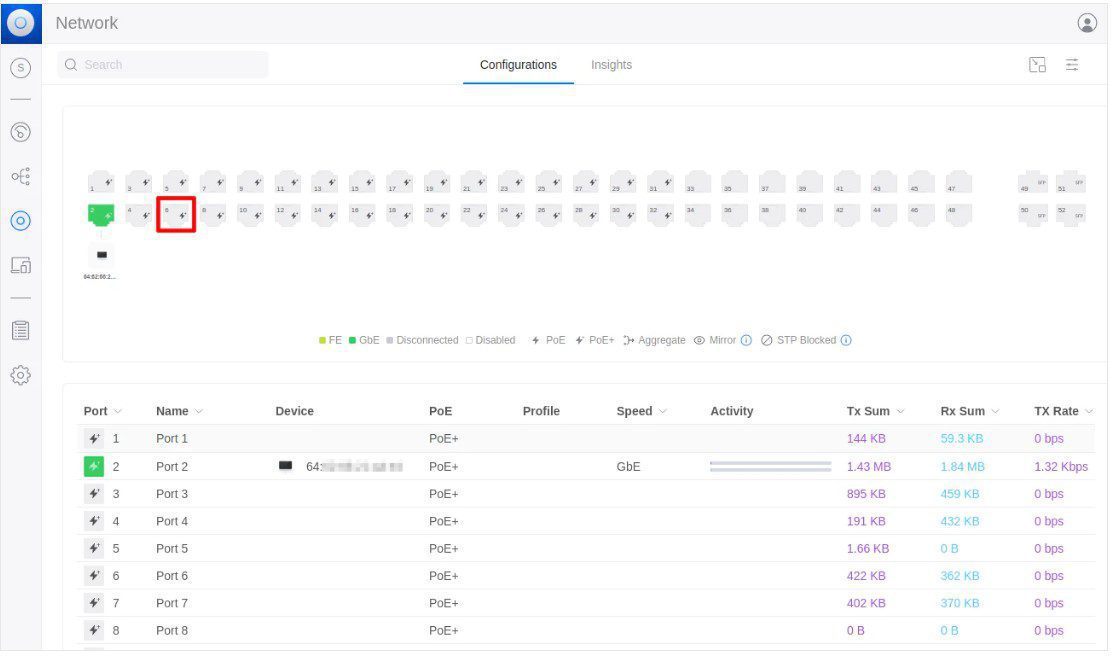Open the Settings gear in sidebar
Image resolution: width=1111 pixels, height=656 pixels.
pyautogui.click(x=21, y=375)
